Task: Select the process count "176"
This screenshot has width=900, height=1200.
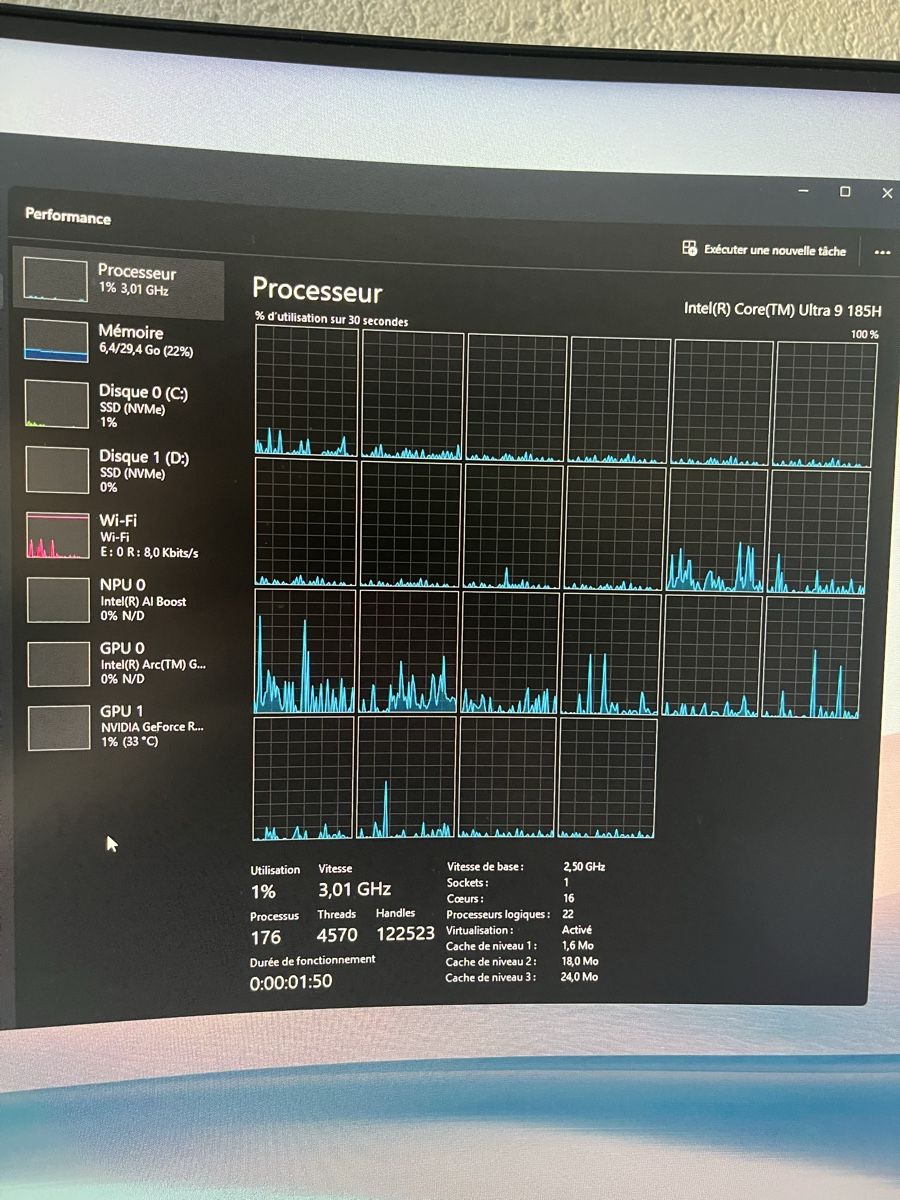Action: (x=265, y=938)
